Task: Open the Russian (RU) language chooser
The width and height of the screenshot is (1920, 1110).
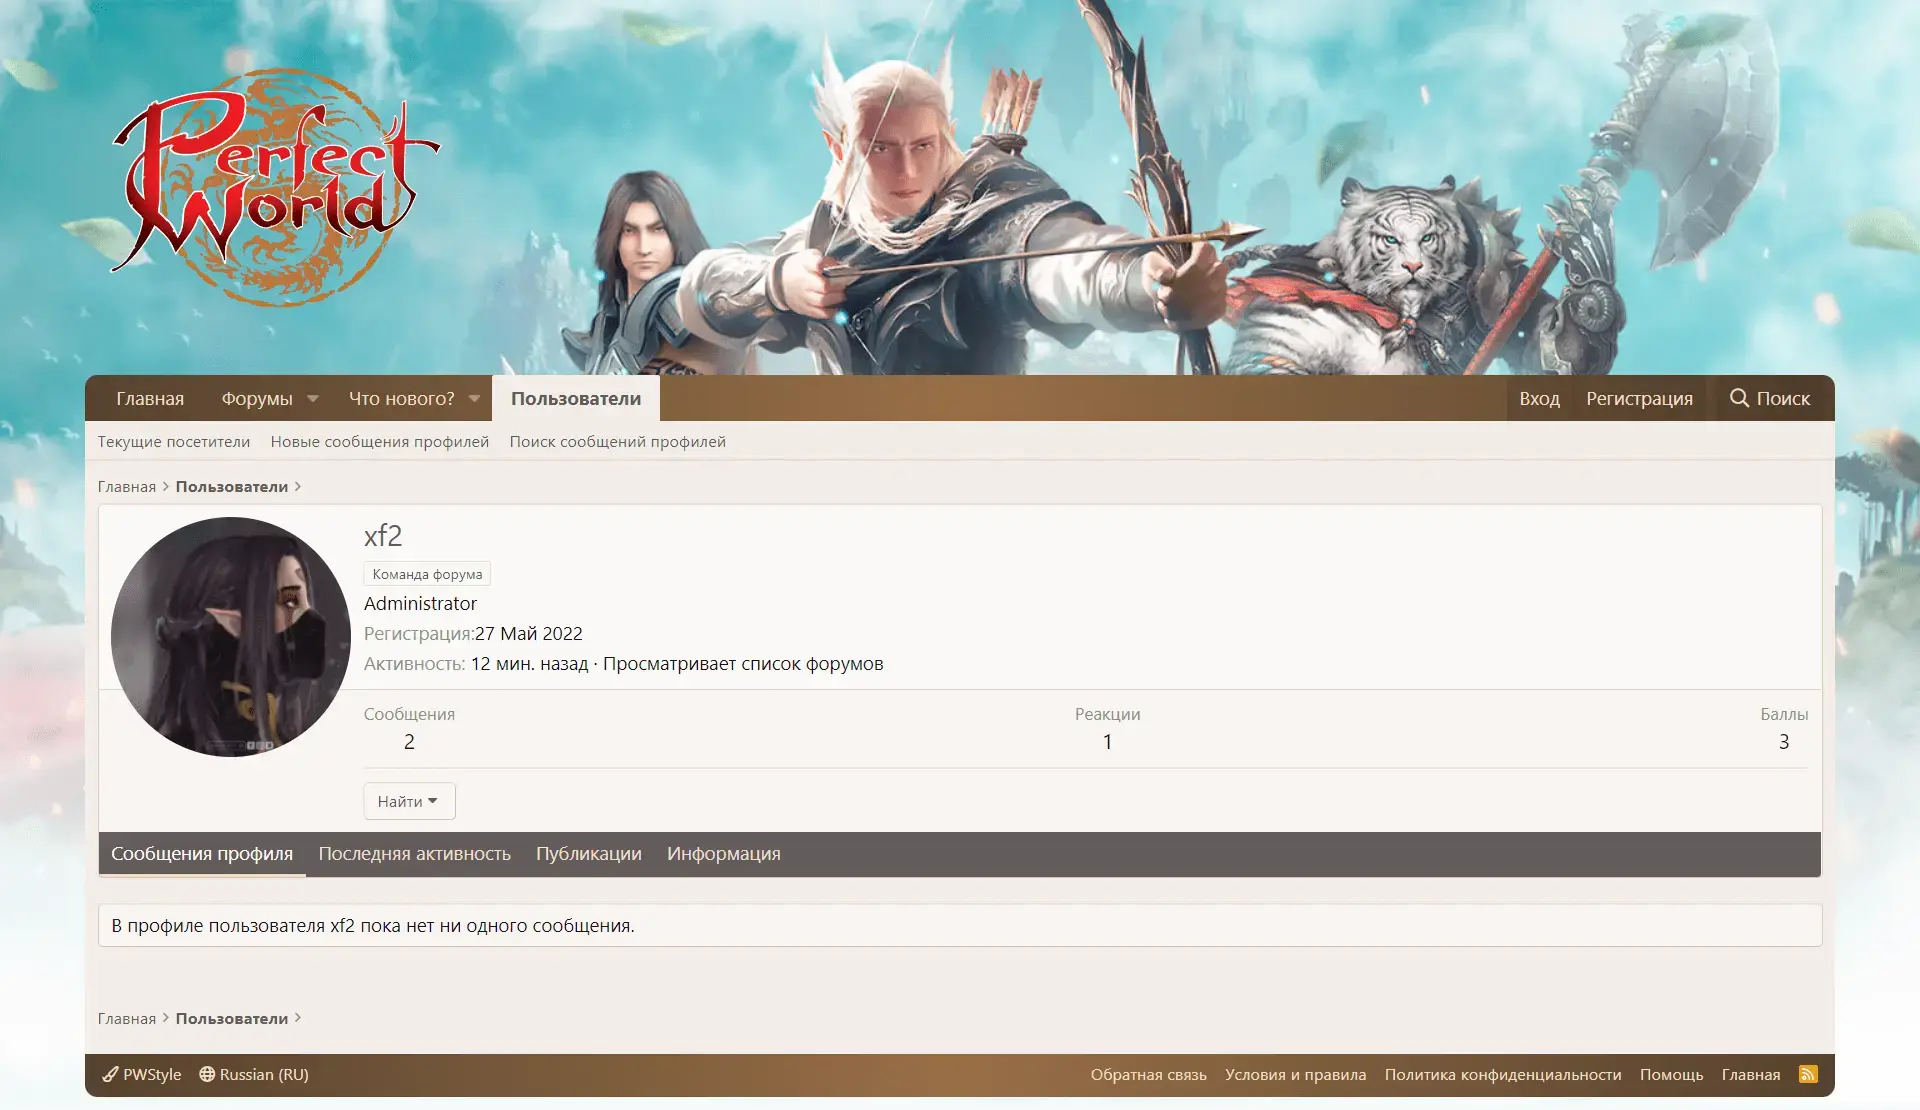Action: tap(254, 1074)
